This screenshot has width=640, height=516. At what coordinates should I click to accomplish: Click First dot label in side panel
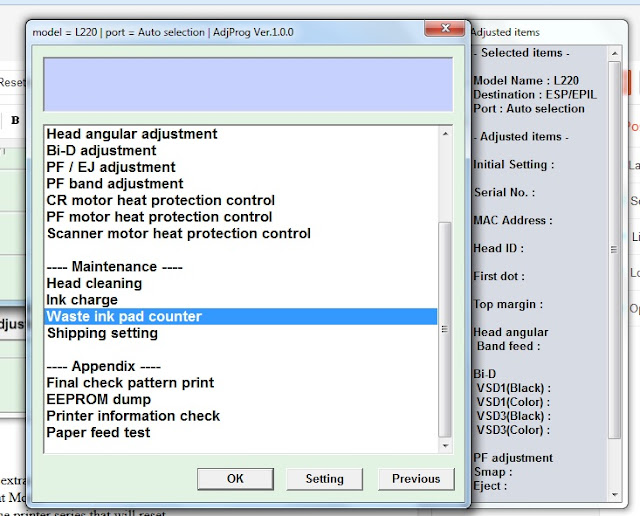499,276
